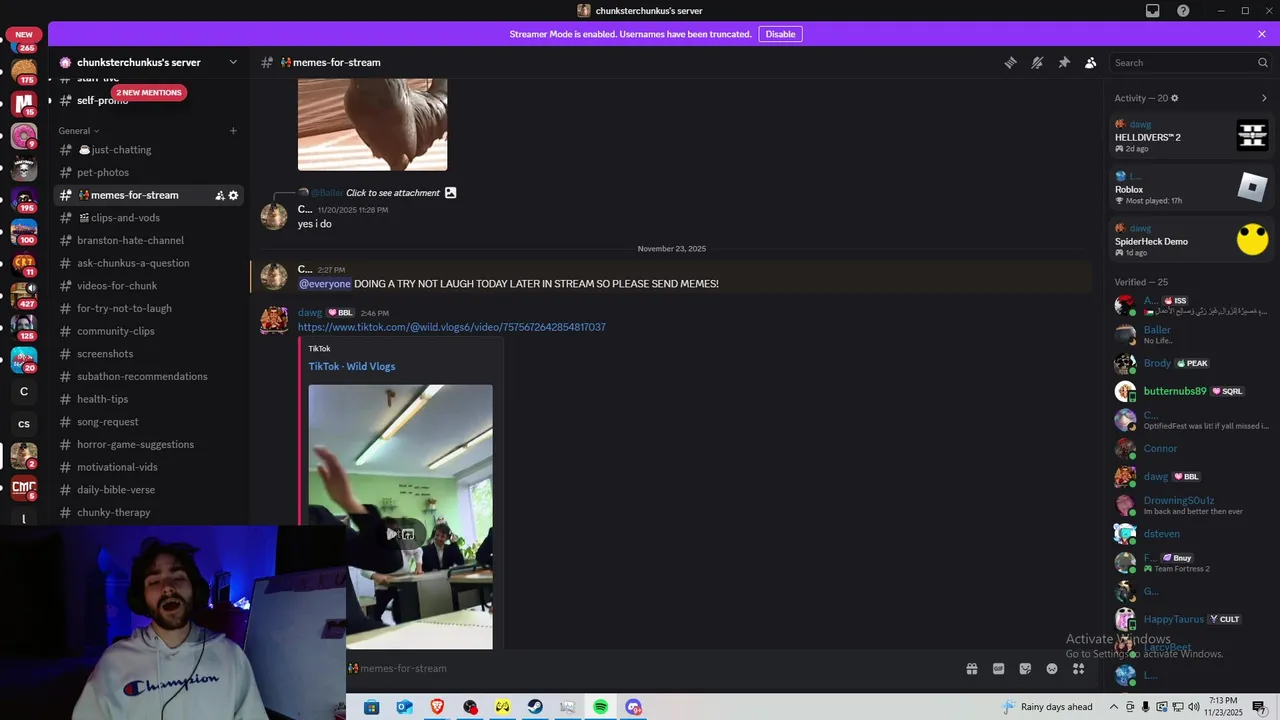Collapse the General category
Viewport: 1280px width, 720px height.
[79, 131]
